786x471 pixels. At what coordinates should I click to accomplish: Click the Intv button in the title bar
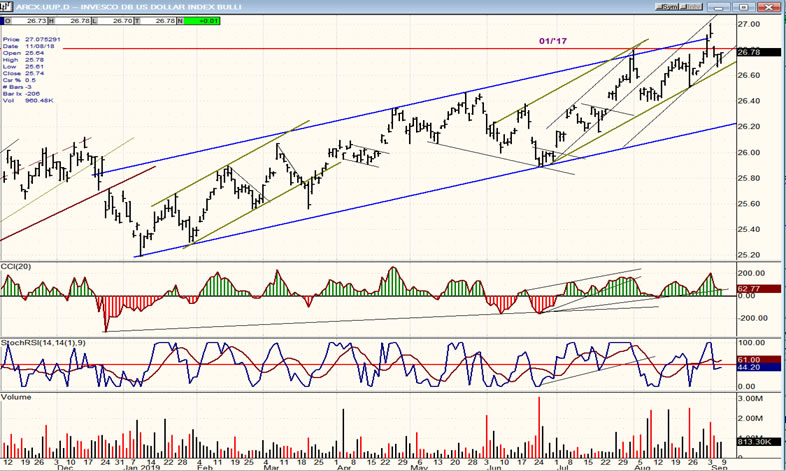point(692,7)
